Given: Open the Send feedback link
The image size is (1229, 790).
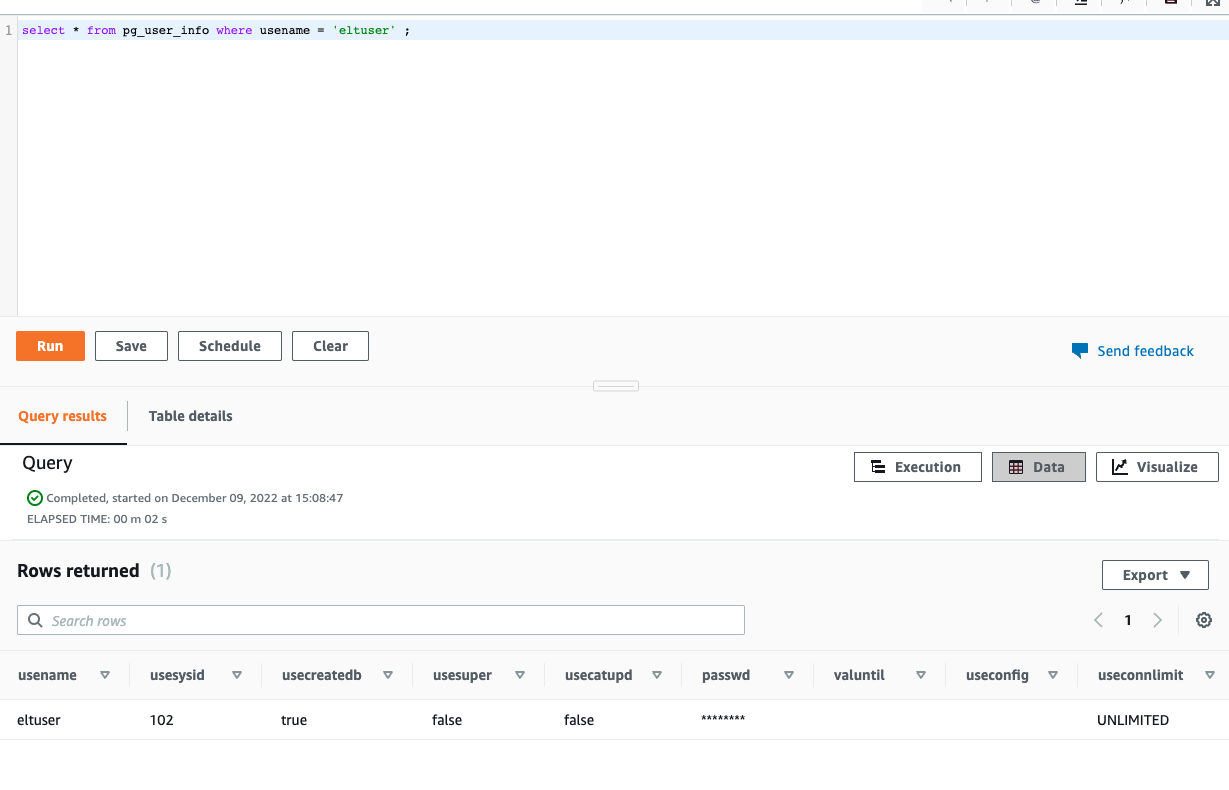Looking at the screenshot, I should click(x=1145, y=351).
